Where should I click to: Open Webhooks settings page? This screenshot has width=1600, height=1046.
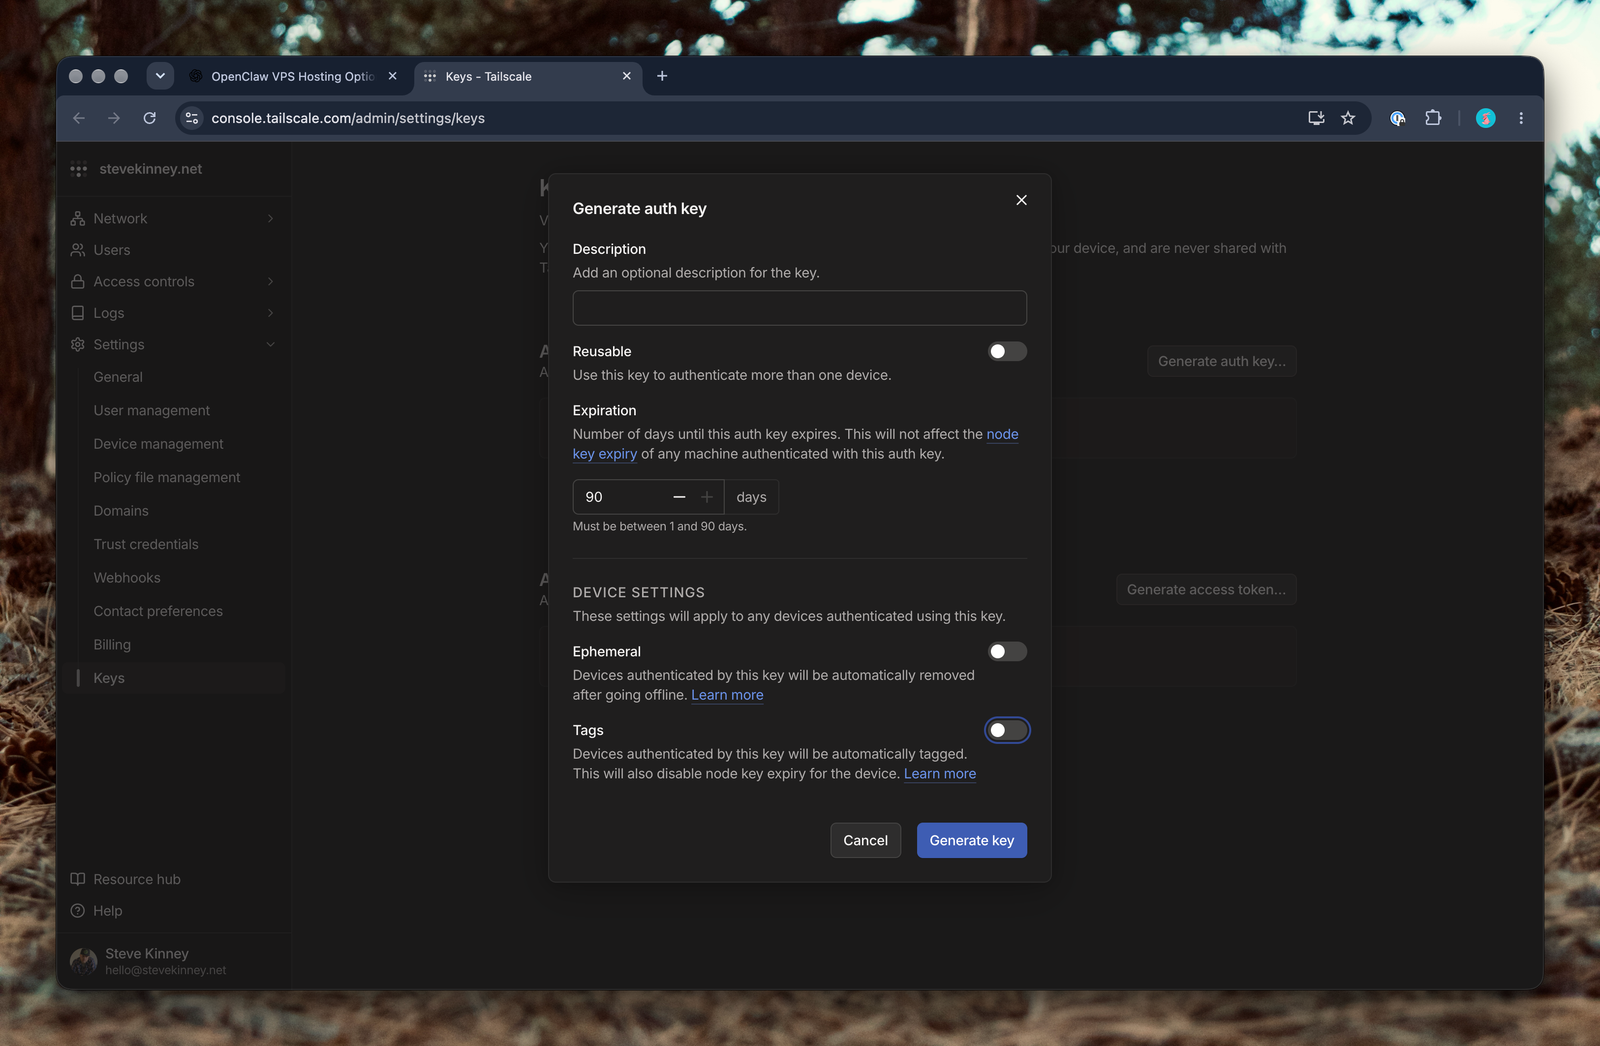pos(127,578)
